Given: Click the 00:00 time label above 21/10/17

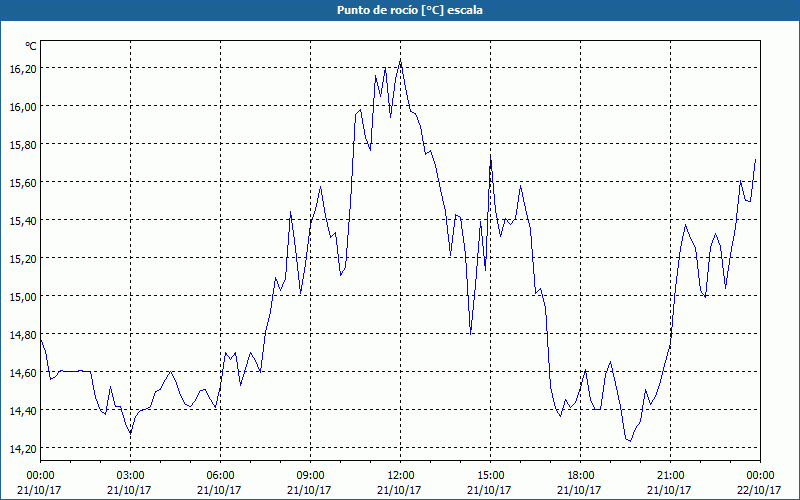Looking at the screenshot, I should pos(40,476).
